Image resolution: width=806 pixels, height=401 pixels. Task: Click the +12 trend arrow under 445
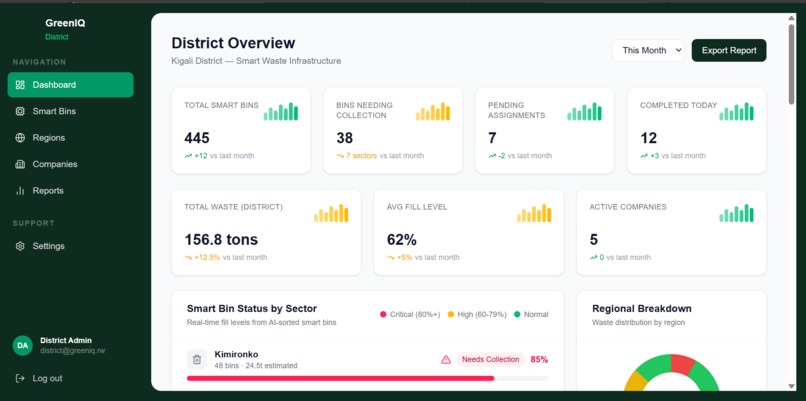[188, 156]
